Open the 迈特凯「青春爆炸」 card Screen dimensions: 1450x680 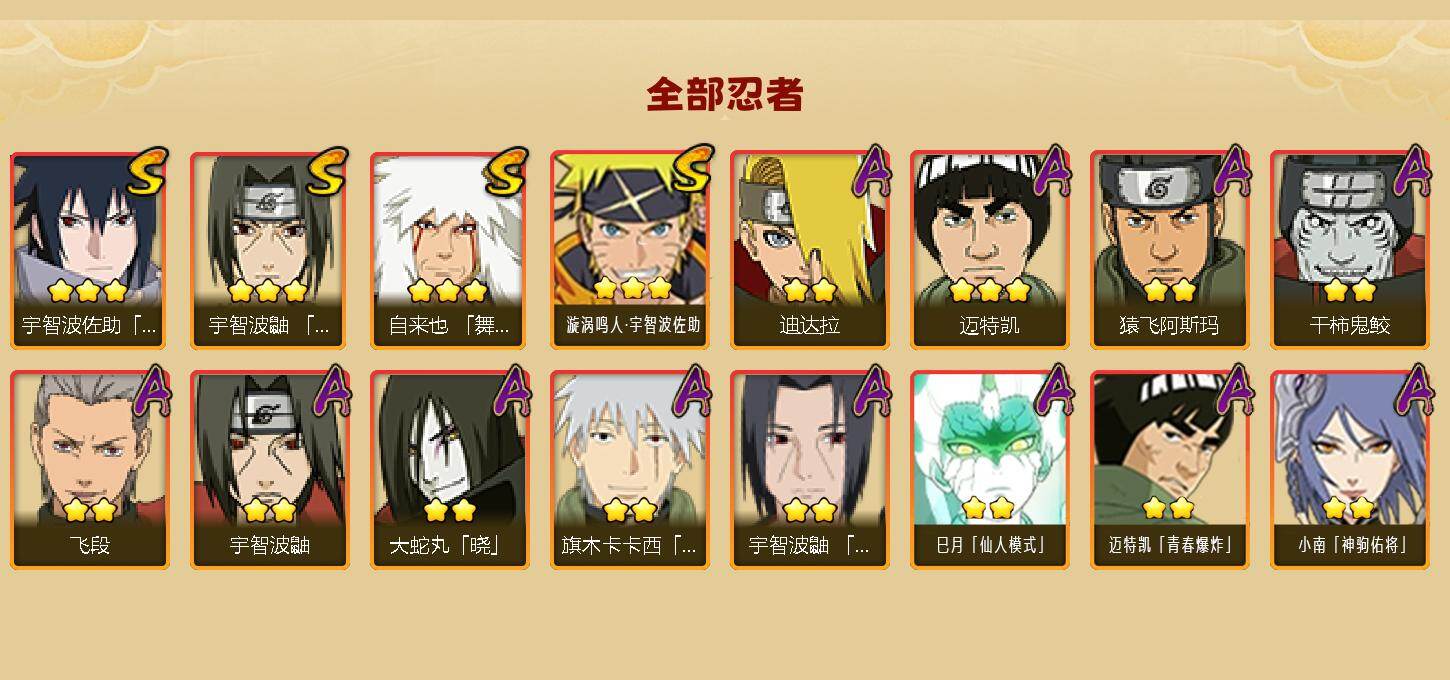coord(1170,470)
